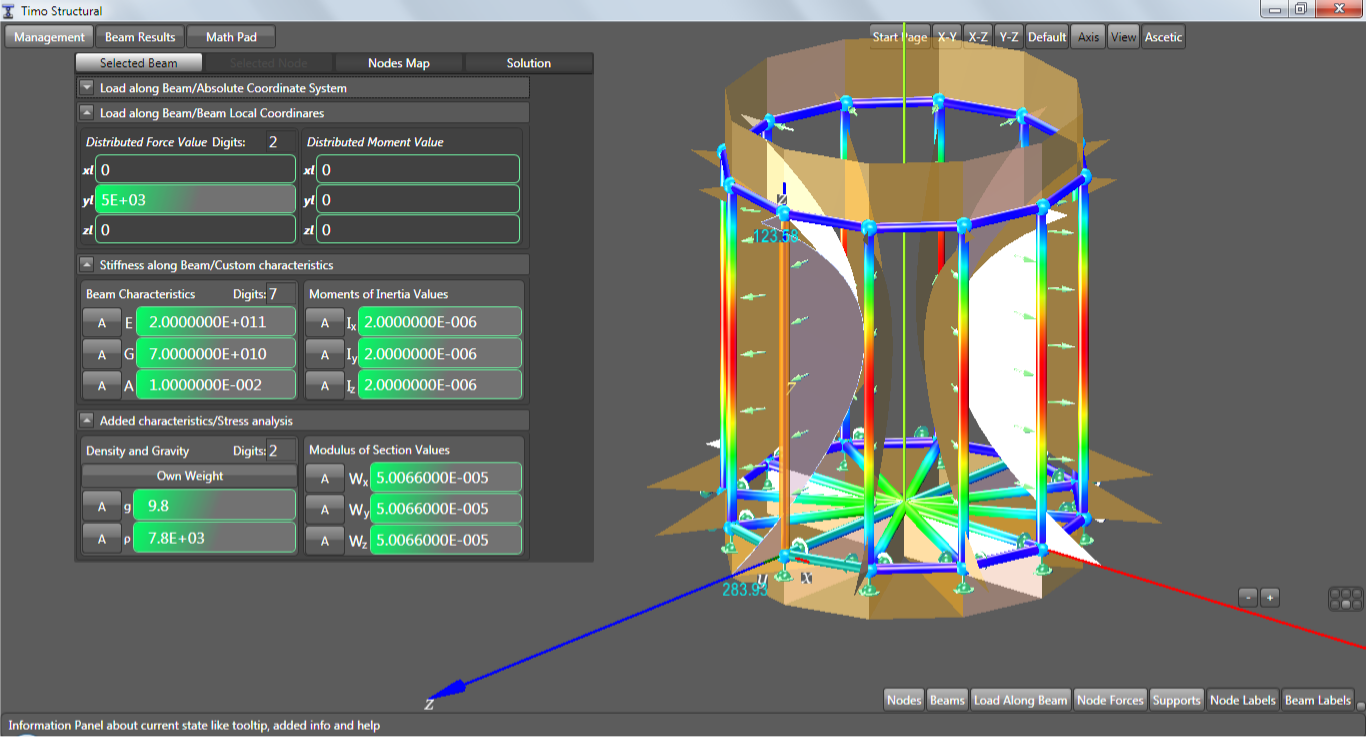Collapse Stiffness along Beam/Custom characteristics section
This screenshot has height=737, width=1366.
click(x=86, y=264)
